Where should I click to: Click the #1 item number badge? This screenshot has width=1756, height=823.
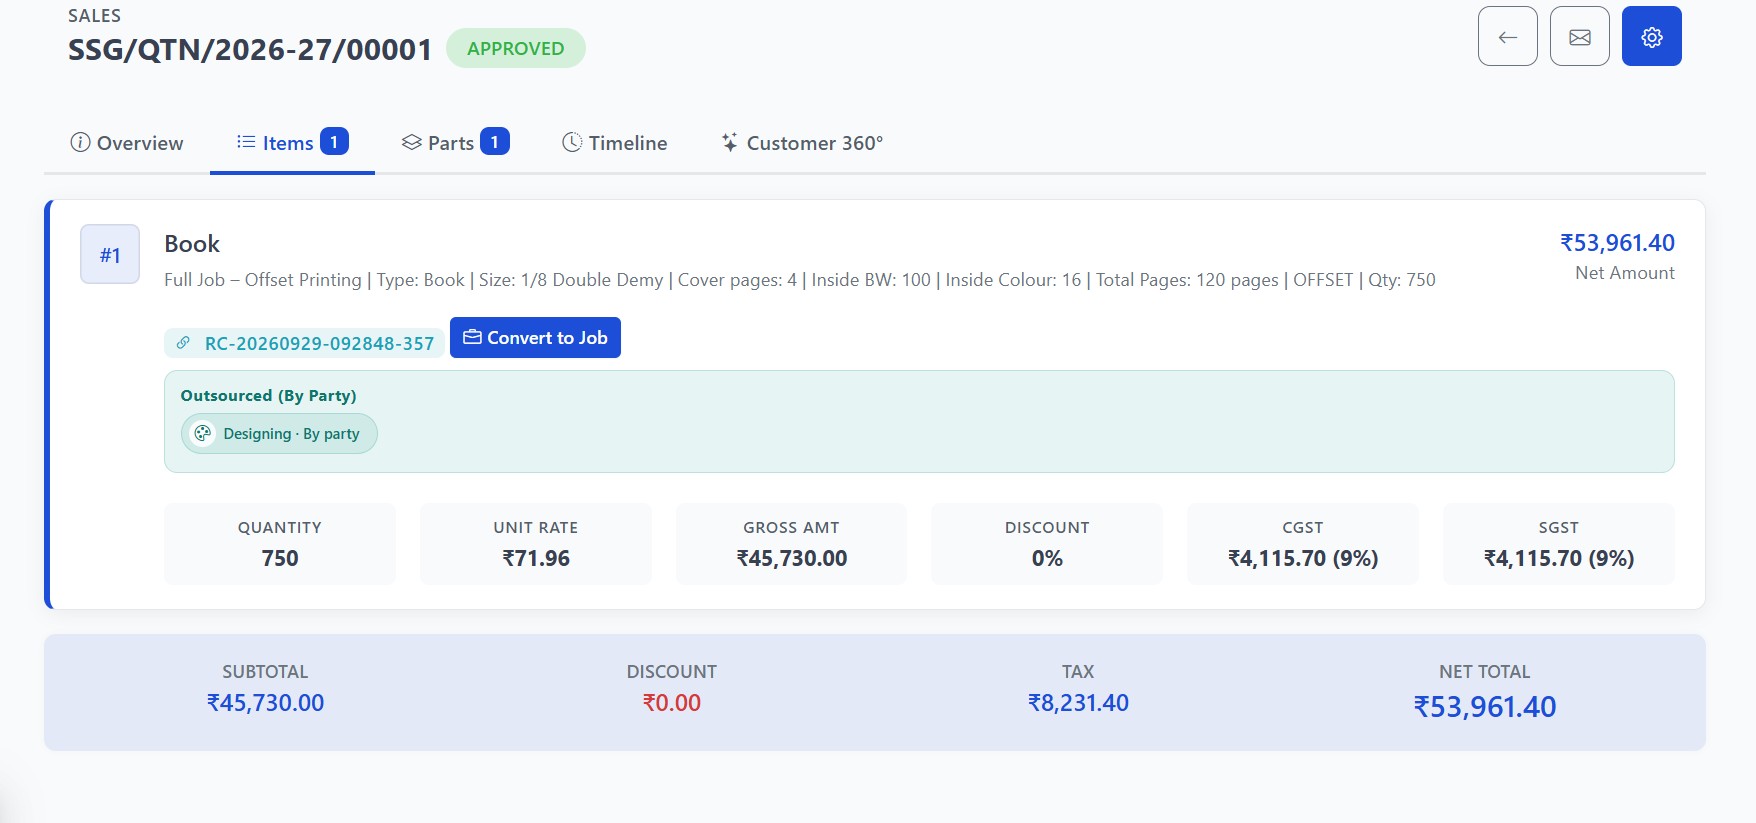tap(110, 255)
